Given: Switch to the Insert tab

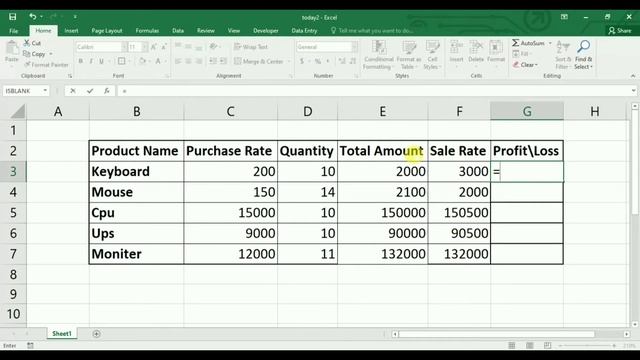Looking at the screenshot, I should 71,31.
